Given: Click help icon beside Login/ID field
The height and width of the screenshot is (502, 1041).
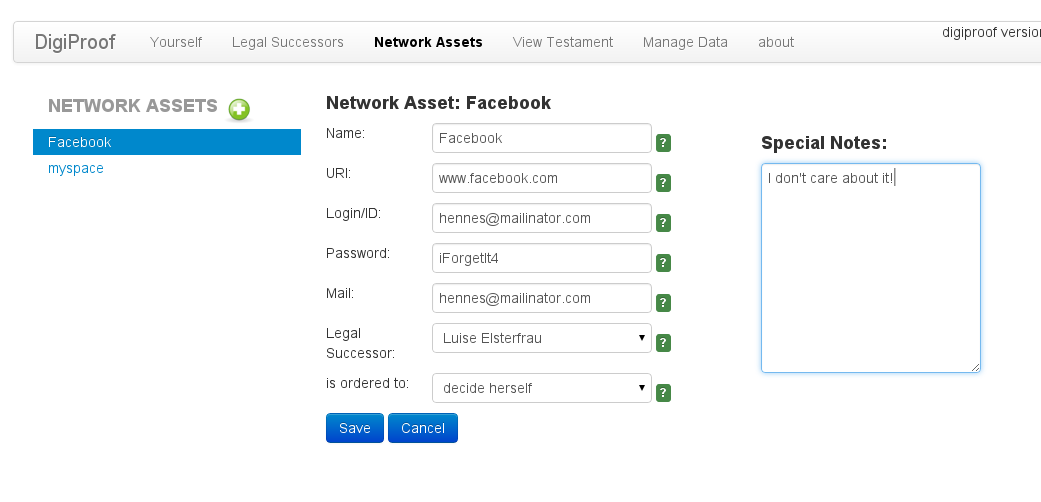Looking at the screenshot, I should pyautogui.click(x=663, y=223).
